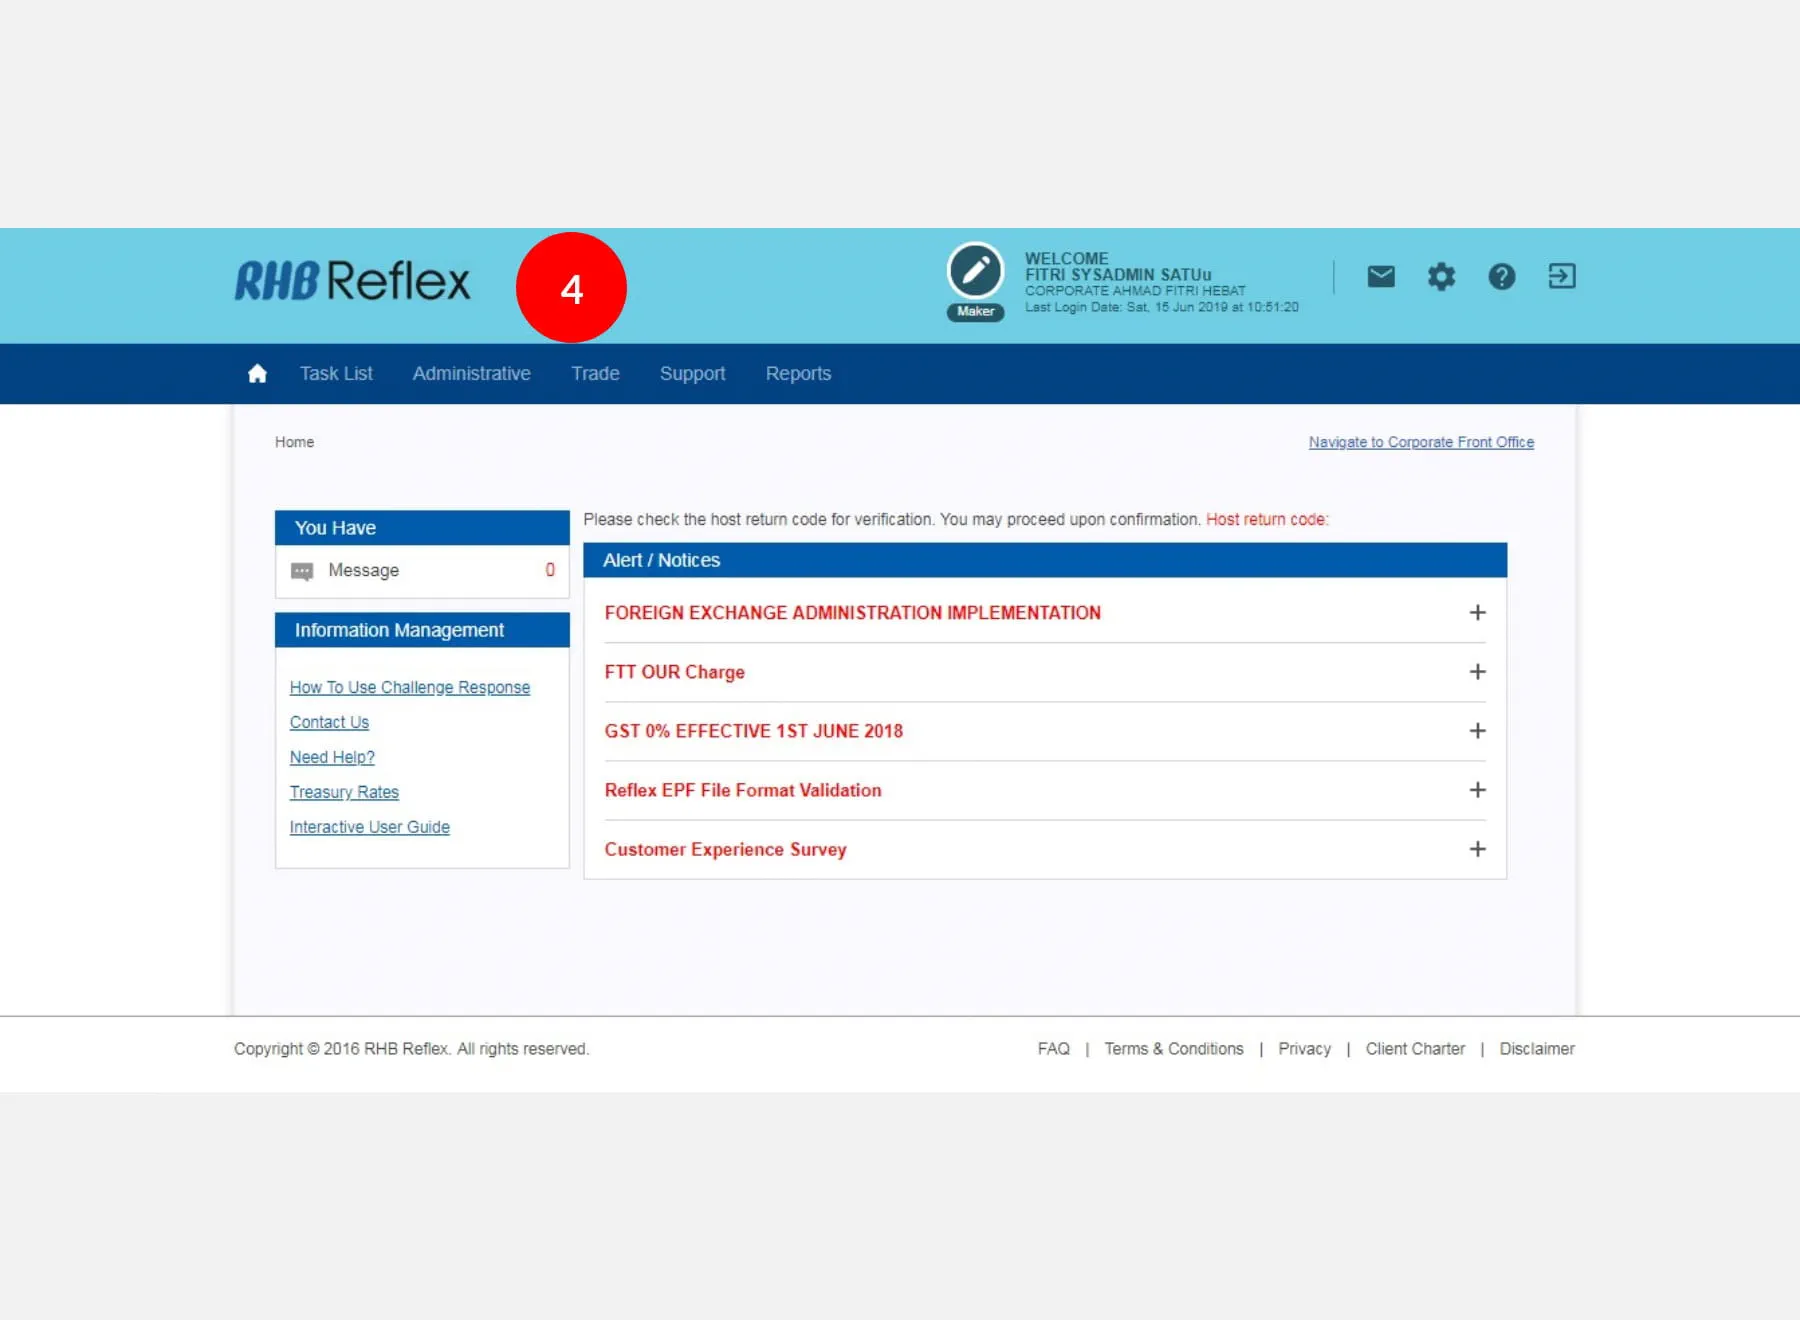Image resolution: width=1800 pixels, height=1320 pixels.
Task: Open the Trade menu
Action: [x=595, y=373]
